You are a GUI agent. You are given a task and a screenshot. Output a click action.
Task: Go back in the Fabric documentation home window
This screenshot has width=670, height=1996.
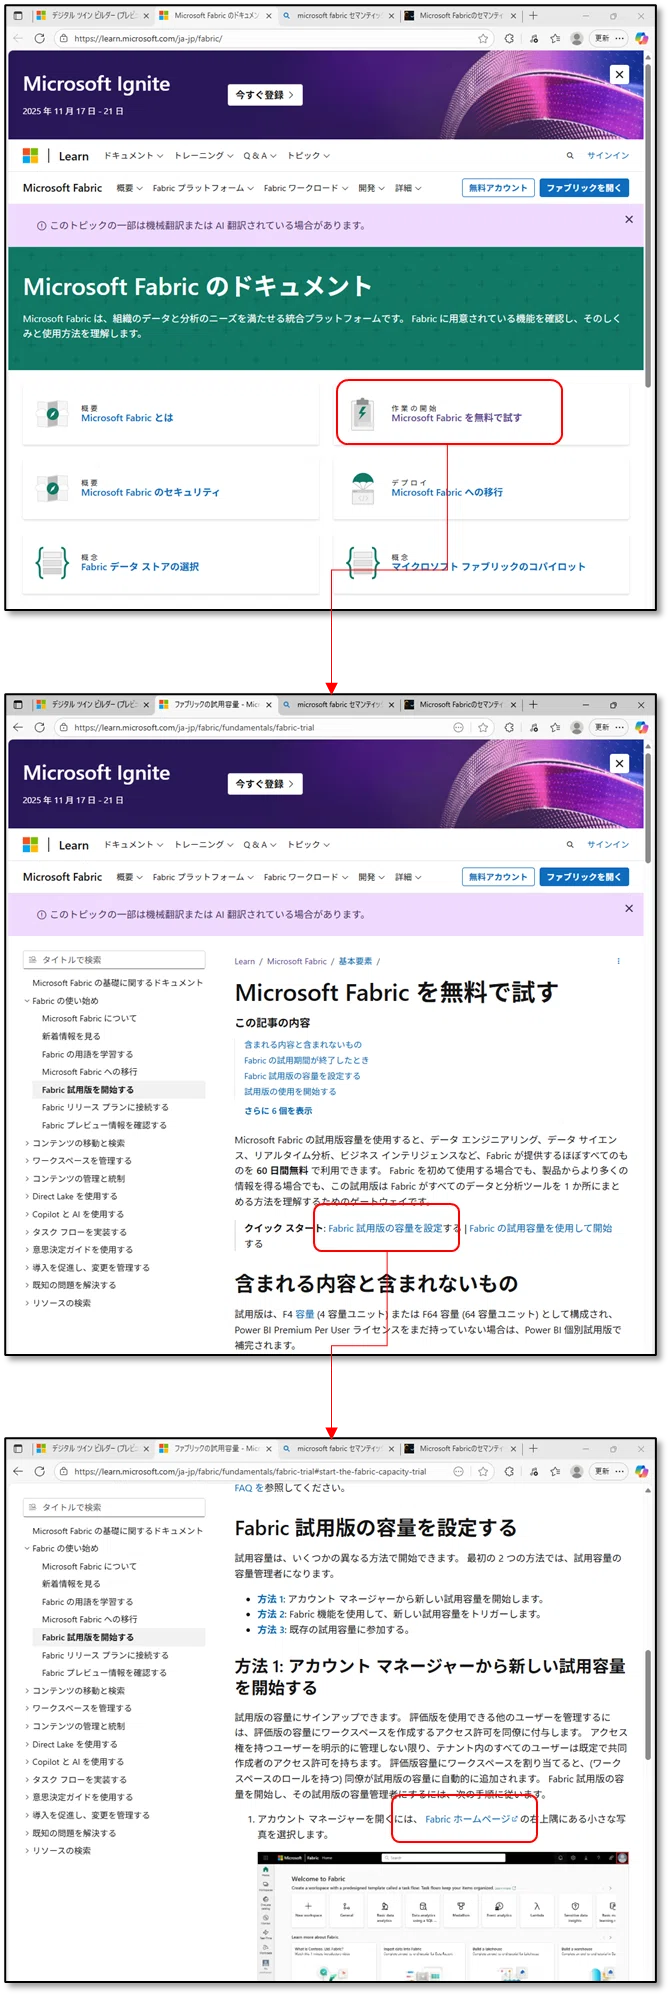(17, 38)
